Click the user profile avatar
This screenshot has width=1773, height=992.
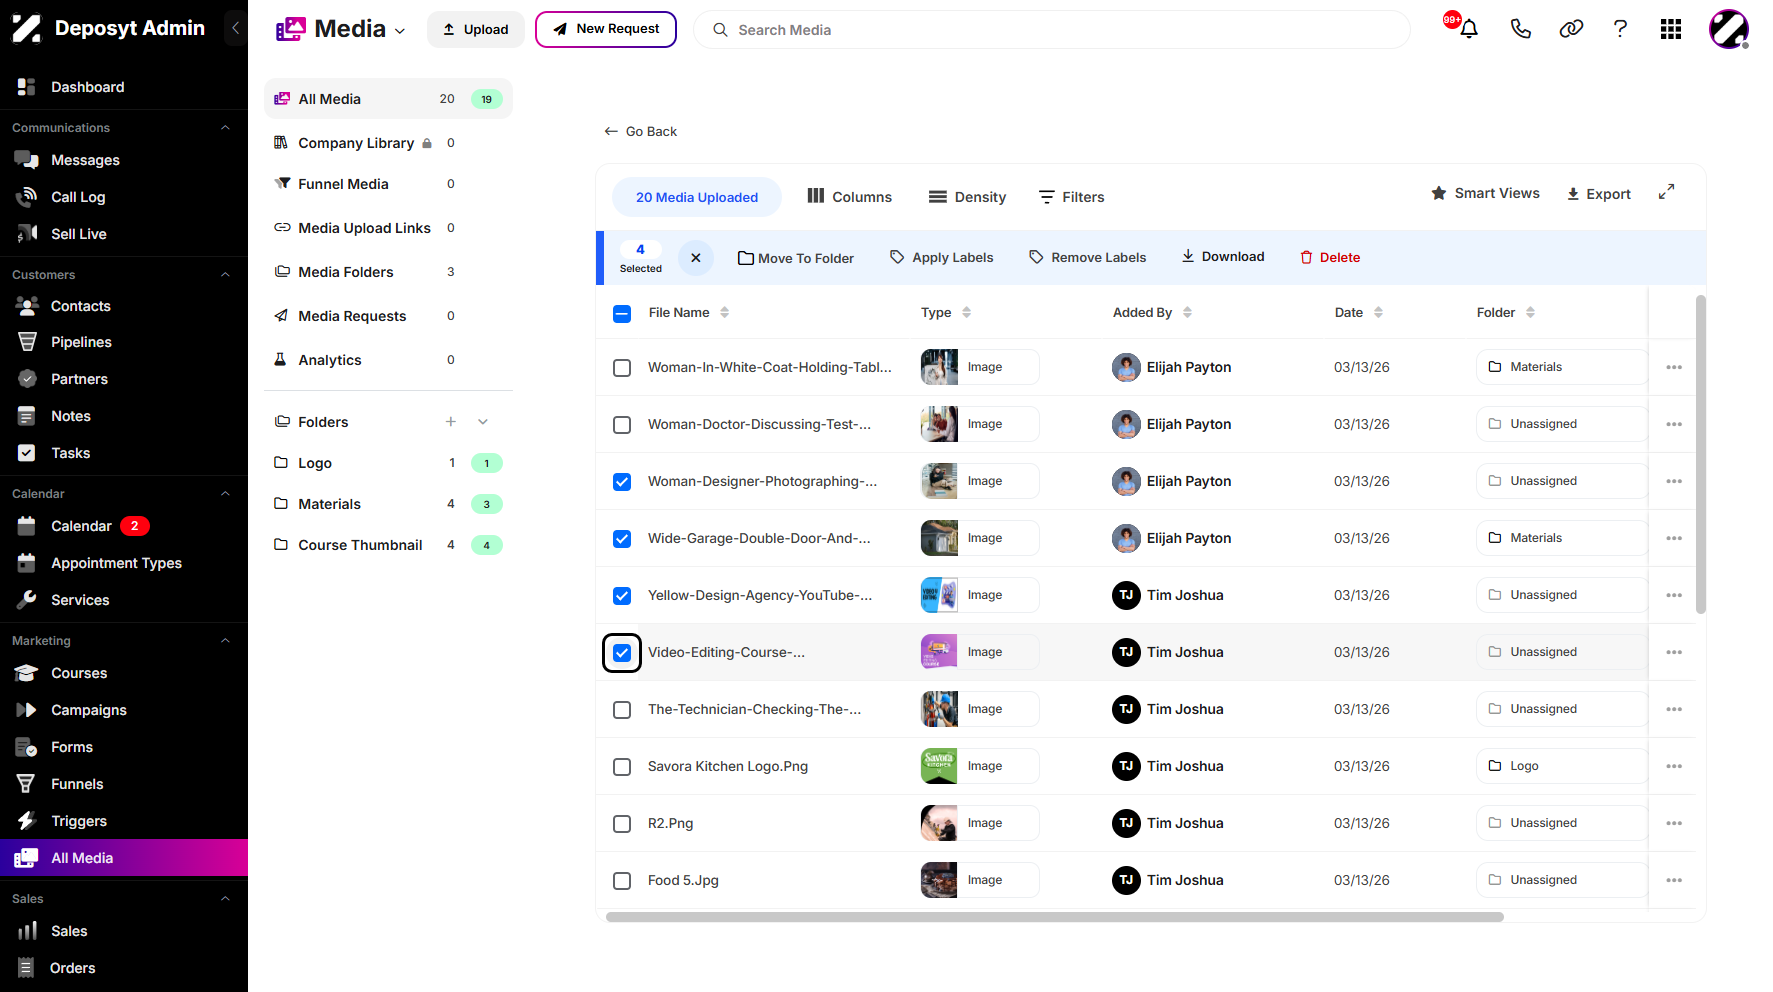click(x=1729, y=29)
